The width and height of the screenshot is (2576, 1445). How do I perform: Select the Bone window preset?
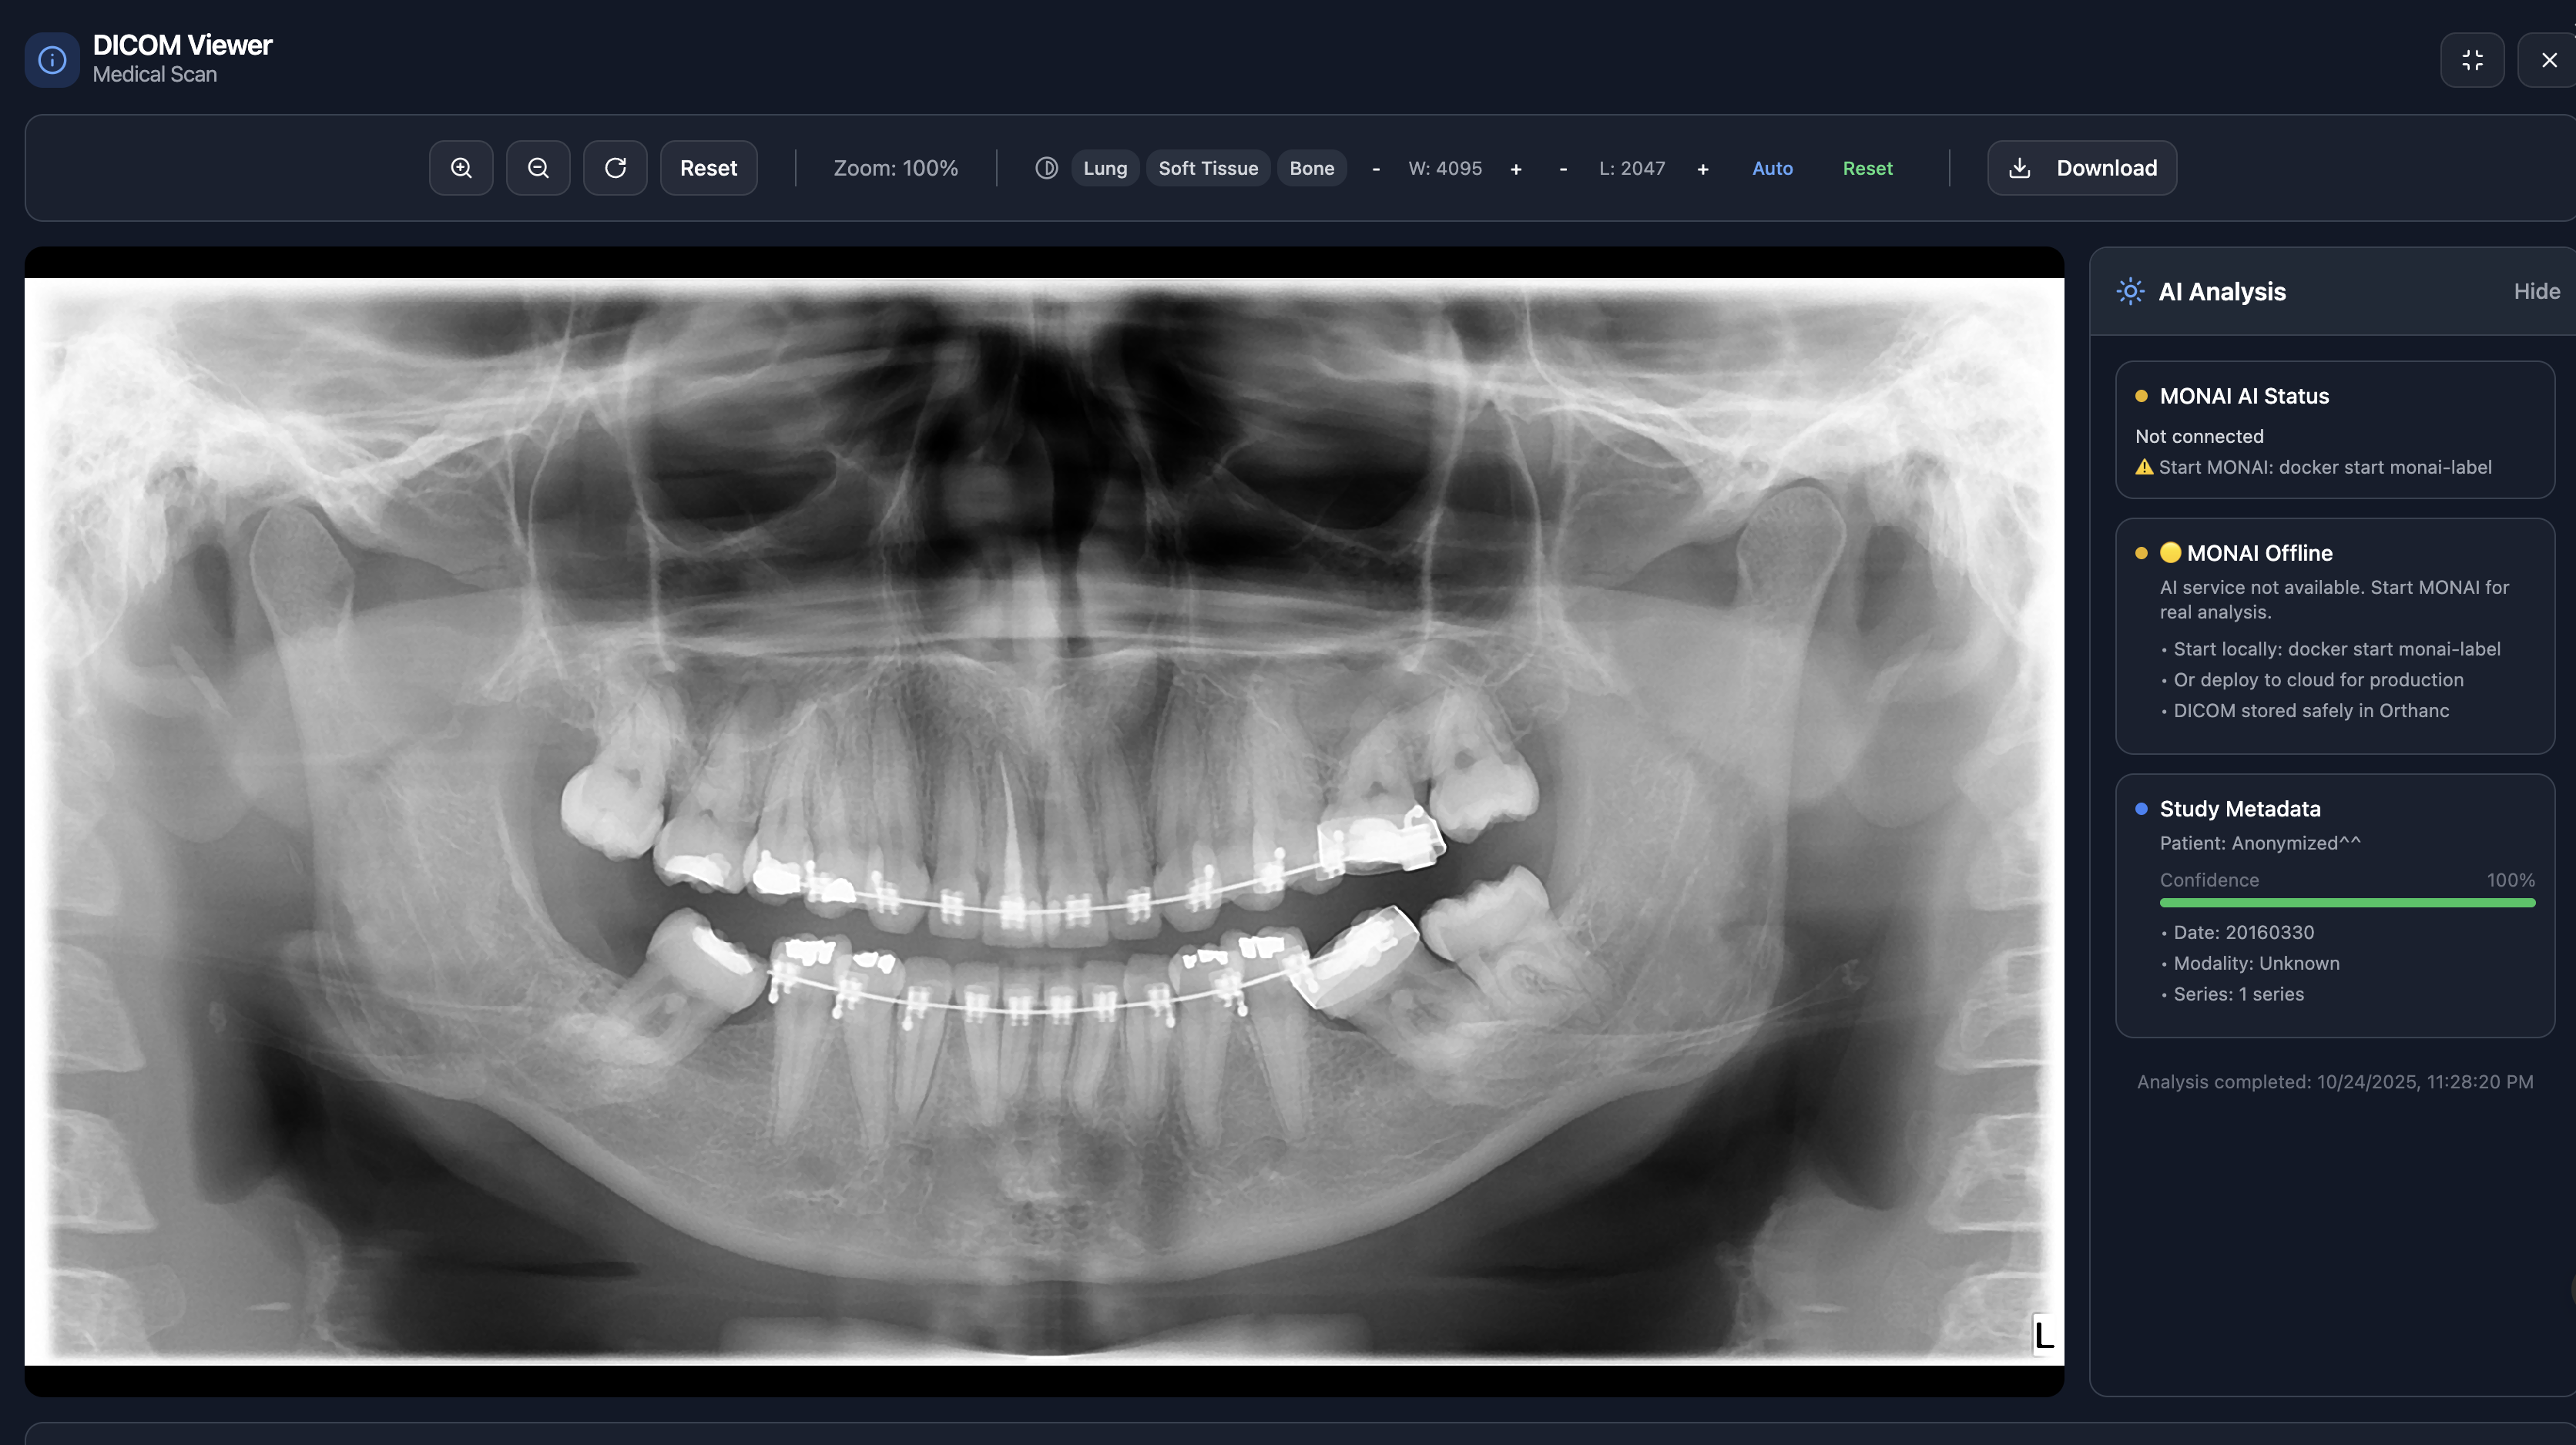tap(1311, 168)
